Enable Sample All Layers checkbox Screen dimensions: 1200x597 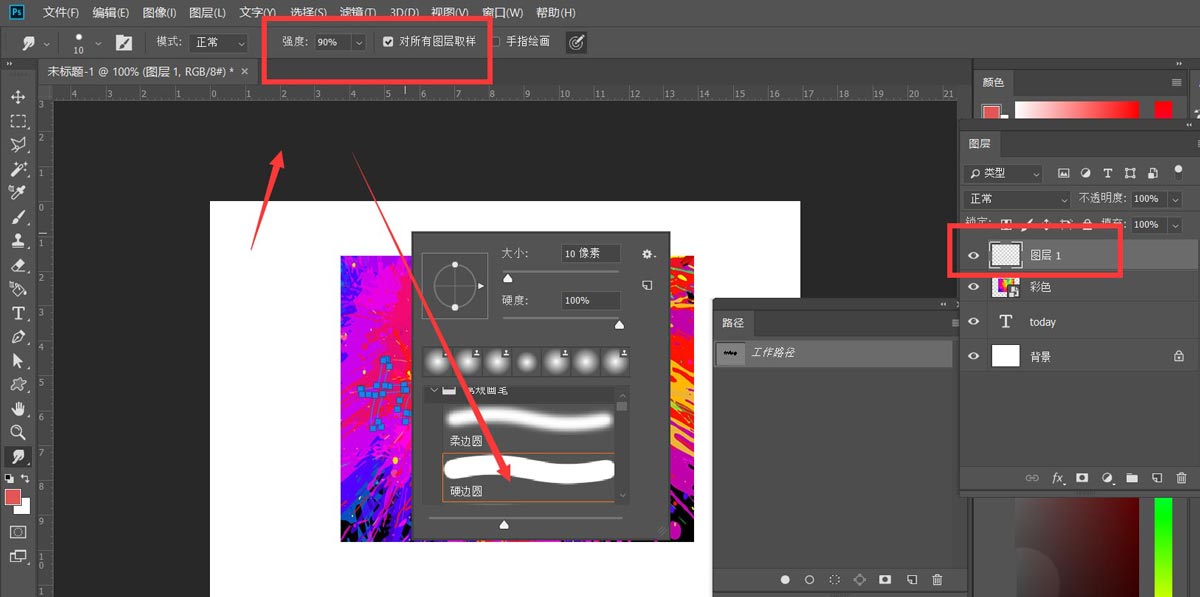(389, 42)
